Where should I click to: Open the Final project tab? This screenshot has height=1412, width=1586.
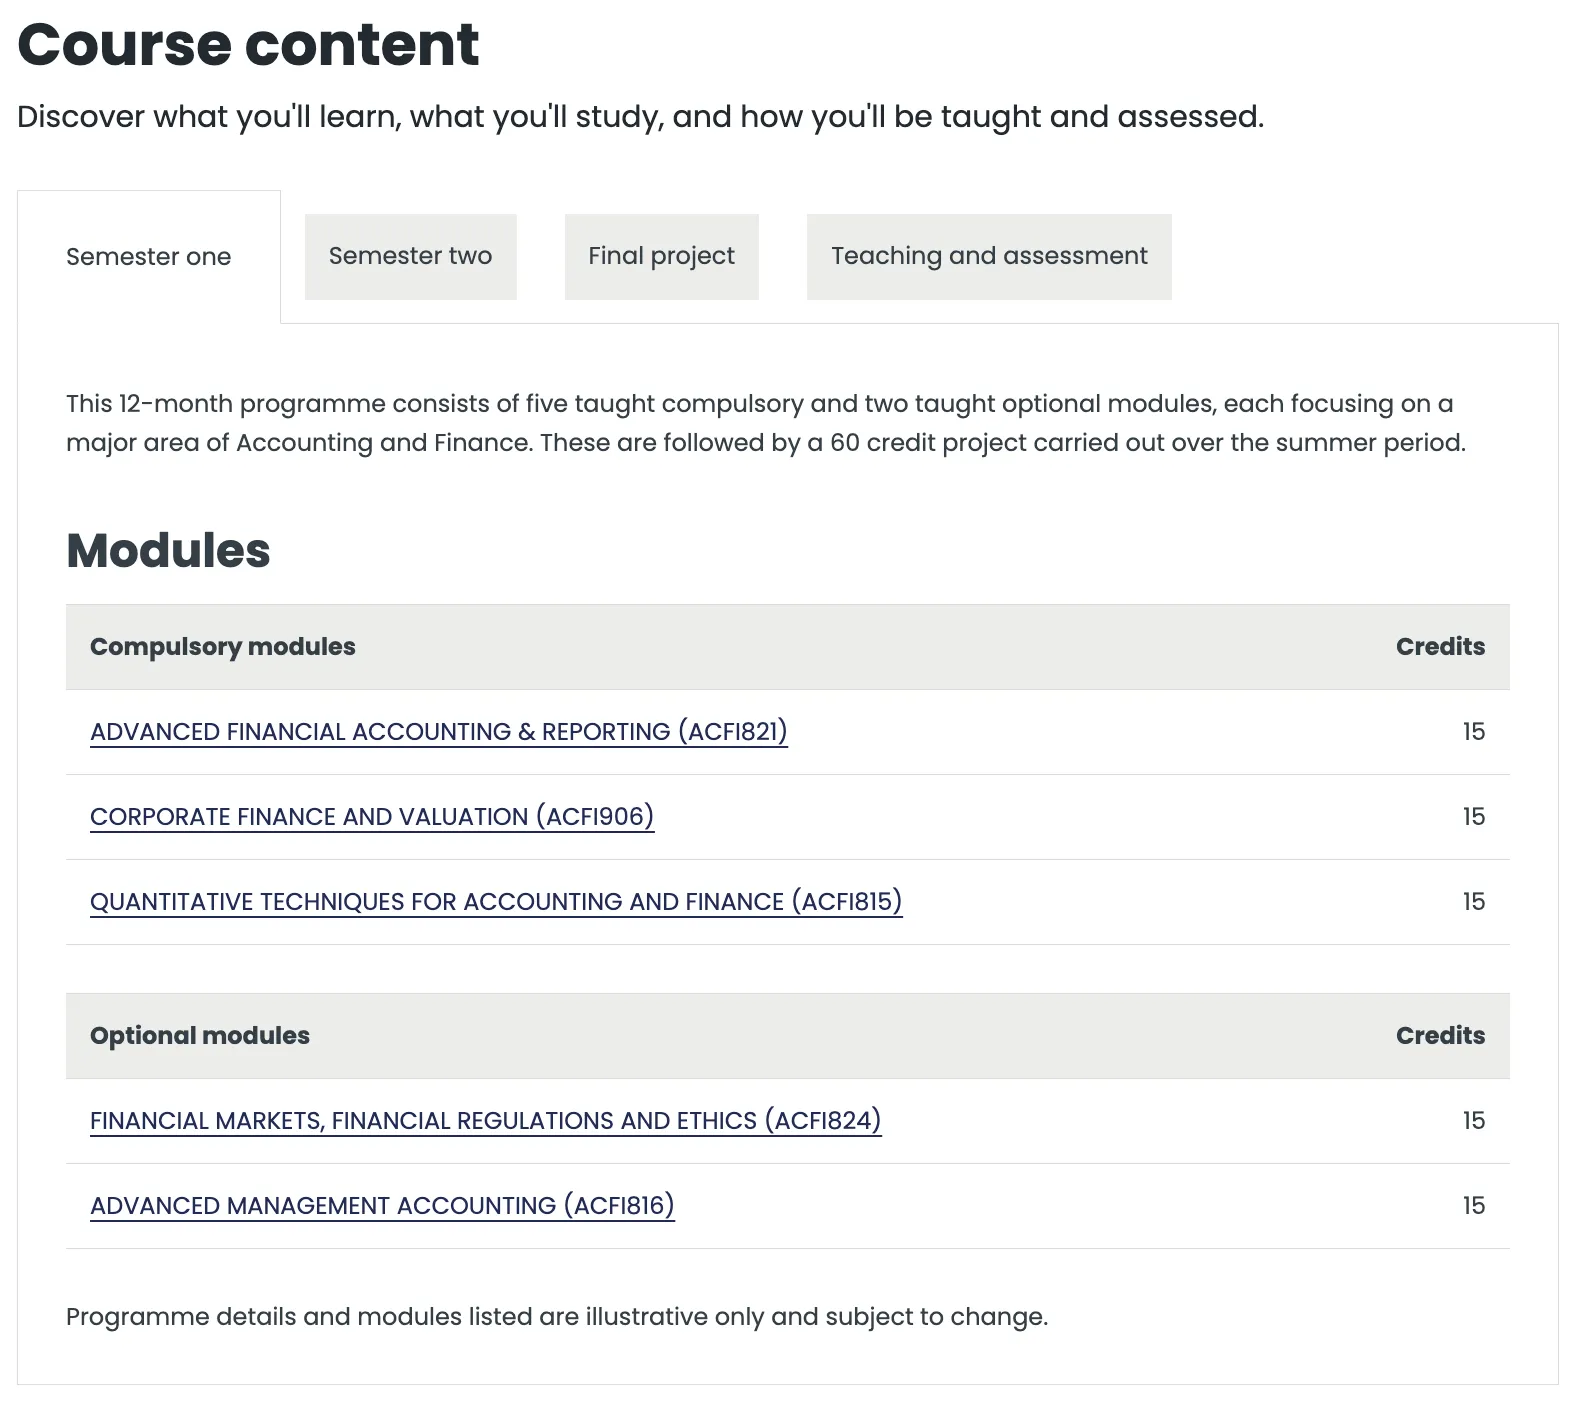pos(661,256)
